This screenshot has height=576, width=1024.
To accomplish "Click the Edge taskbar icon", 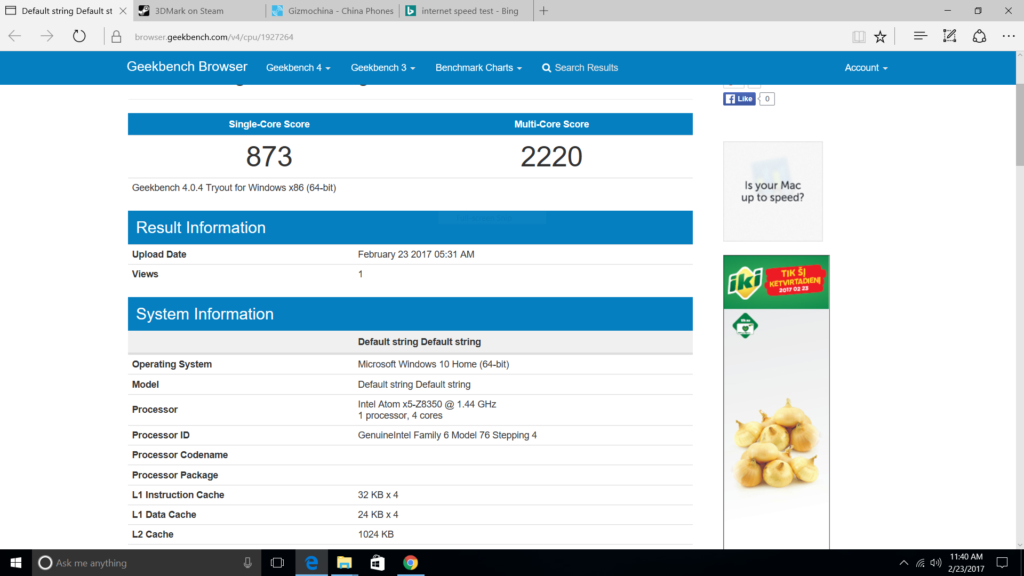I will pos(312,562).
